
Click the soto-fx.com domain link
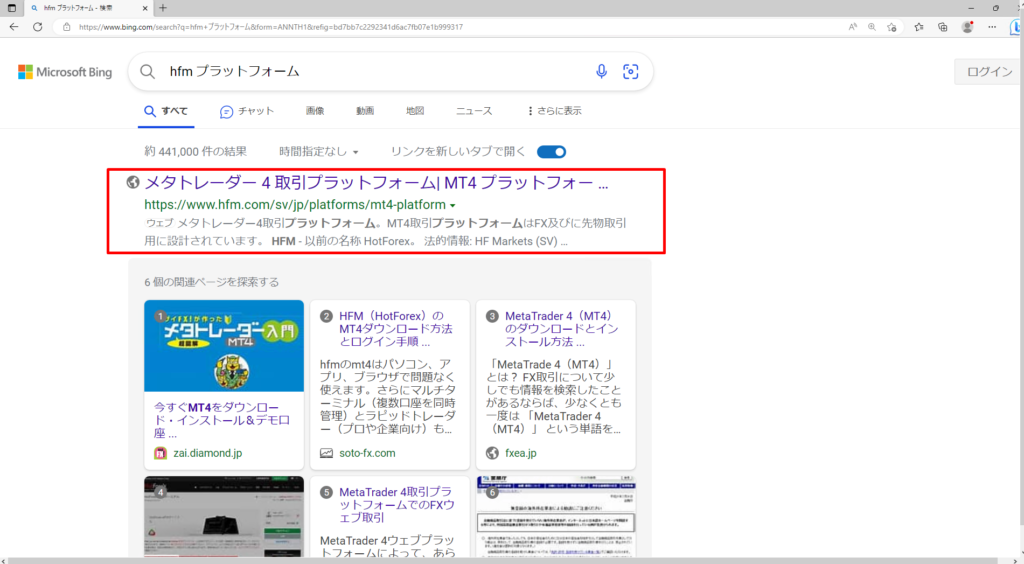click(x=367, y=453)
